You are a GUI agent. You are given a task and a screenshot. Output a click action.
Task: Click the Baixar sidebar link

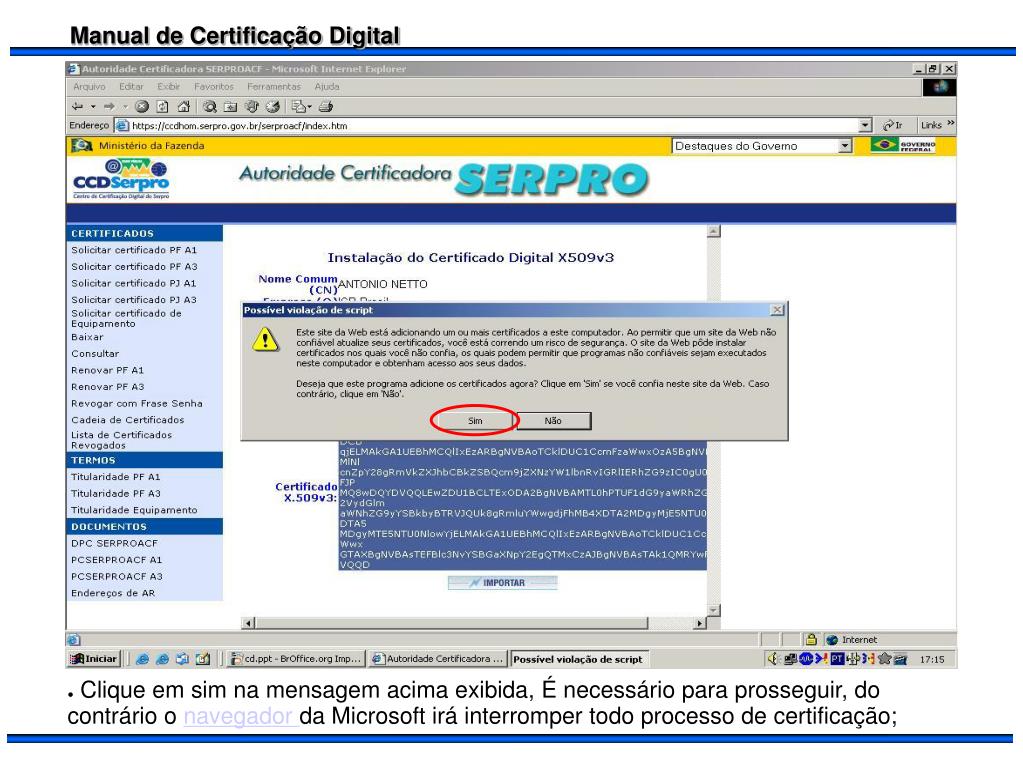coord(87,337)
